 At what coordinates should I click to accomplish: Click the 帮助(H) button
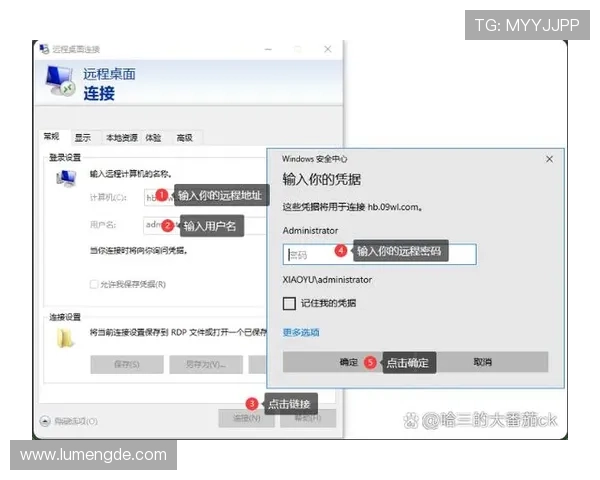tap(308, 418)
